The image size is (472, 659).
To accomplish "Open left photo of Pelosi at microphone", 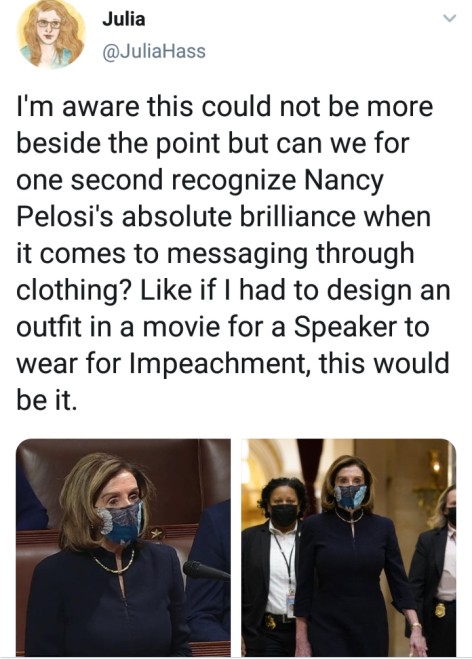I will click(x=124, y=547).
